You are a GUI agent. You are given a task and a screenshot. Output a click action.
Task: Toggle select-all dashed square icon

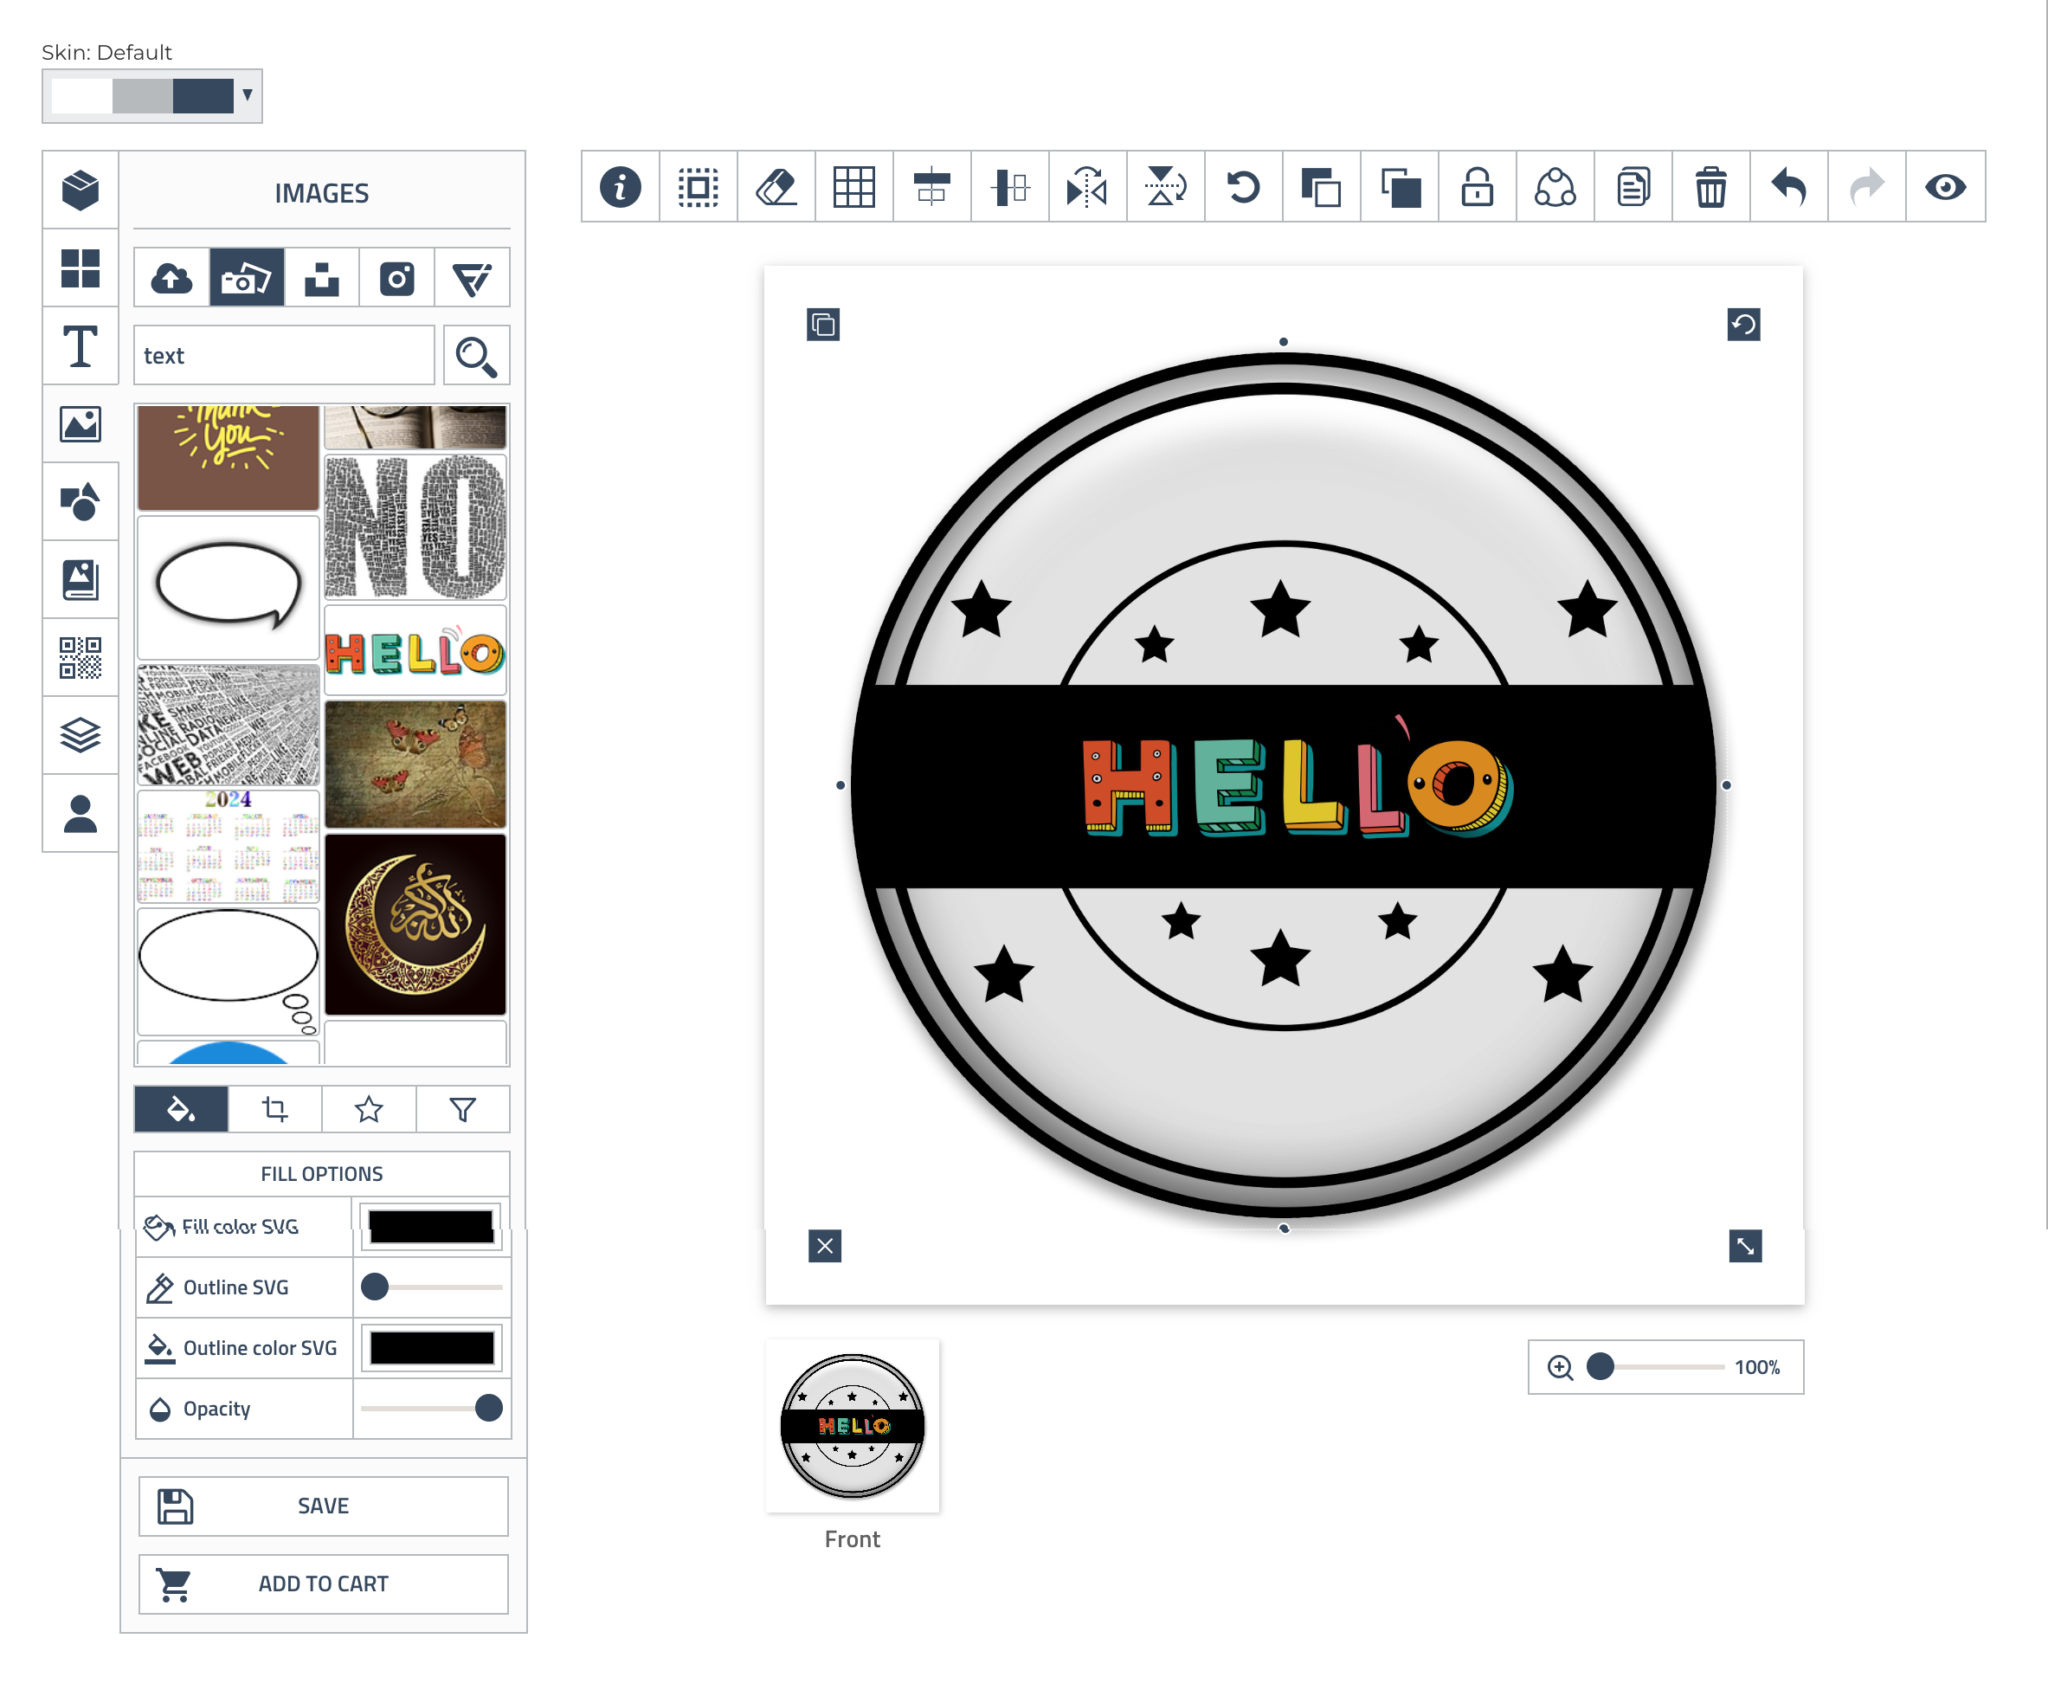coord(698,187)
